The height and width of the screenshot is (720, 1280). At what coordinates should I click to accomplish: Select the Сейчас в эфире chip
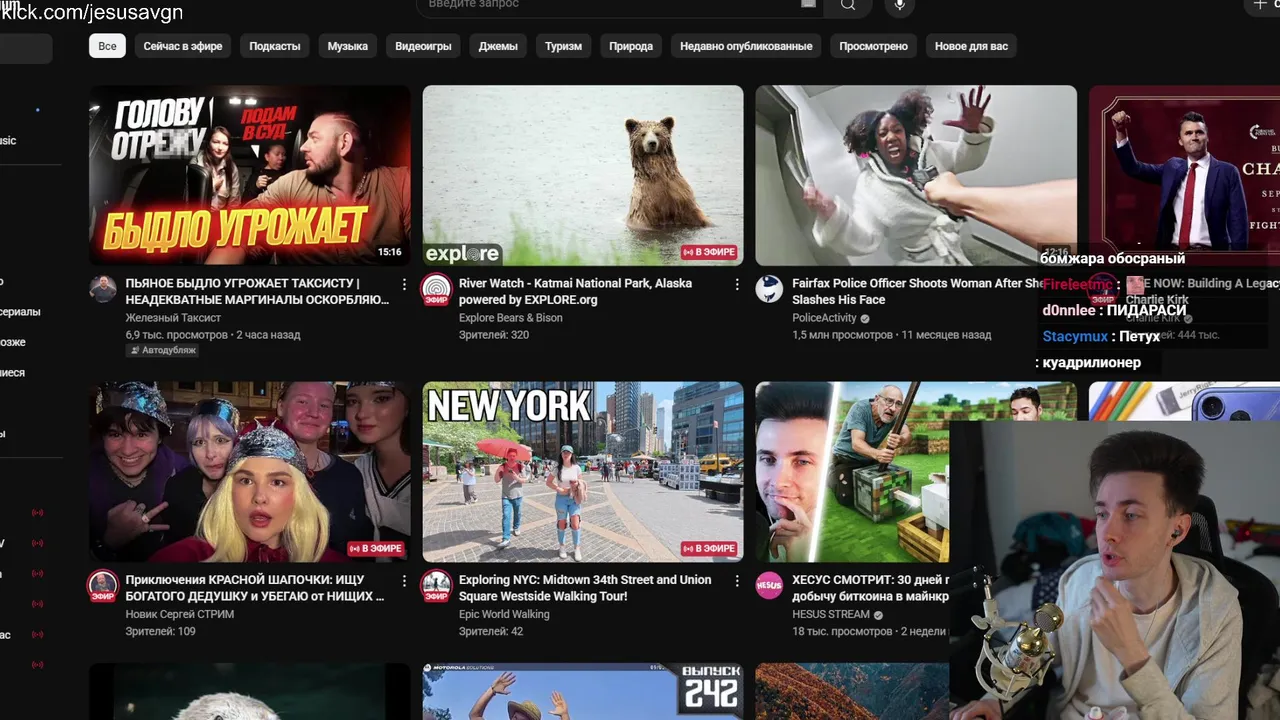[183, 46]
